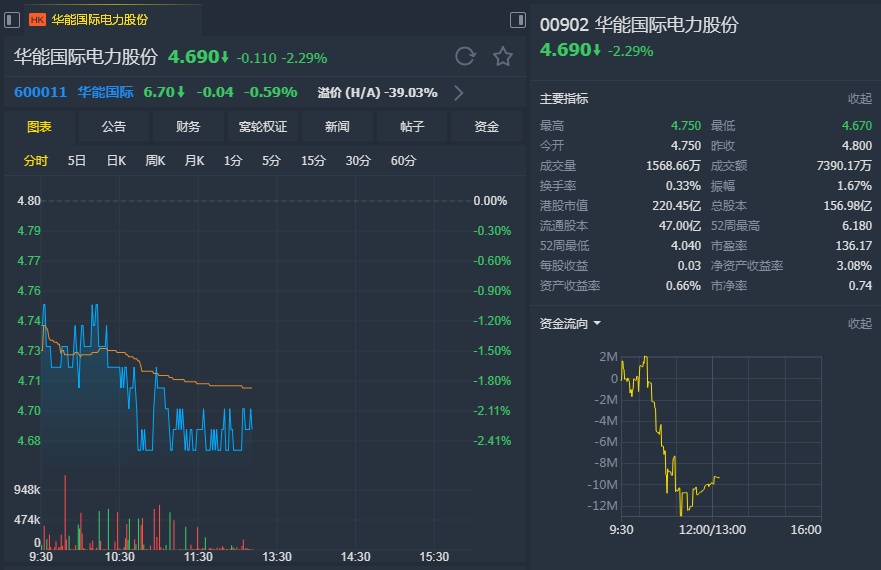Switch to the 财务 tab

(188, 126)
